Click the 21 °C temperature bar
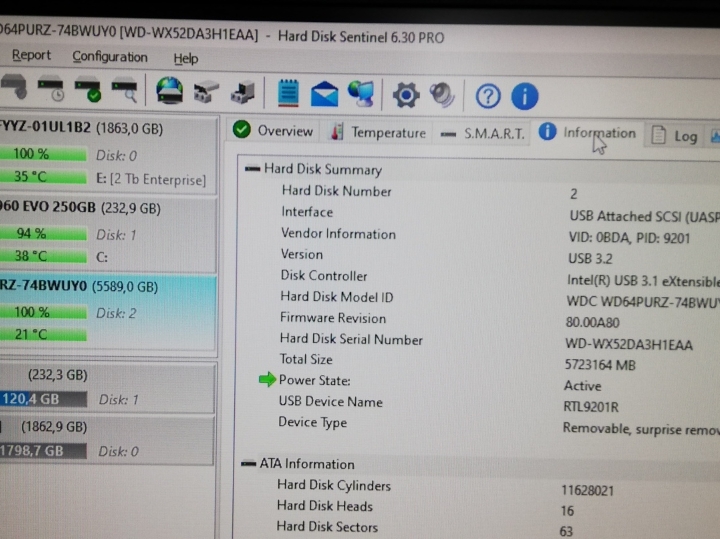Screen dimensions: 720x539 [x=43, y=334]
